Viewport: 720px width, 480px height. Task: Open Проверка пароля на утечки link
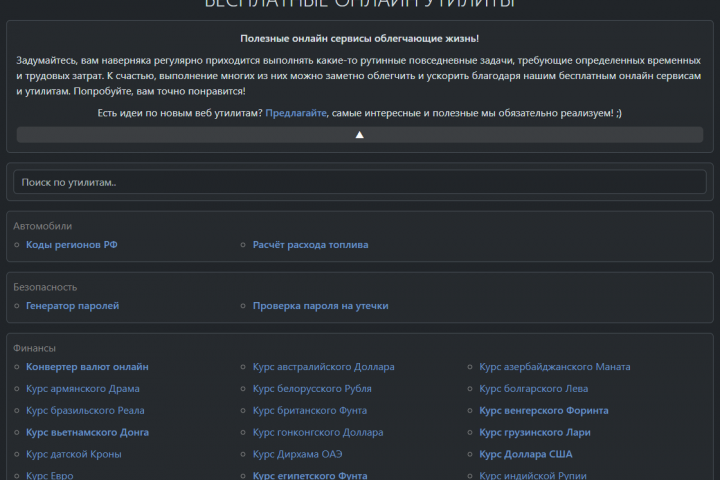coord(320,306)
